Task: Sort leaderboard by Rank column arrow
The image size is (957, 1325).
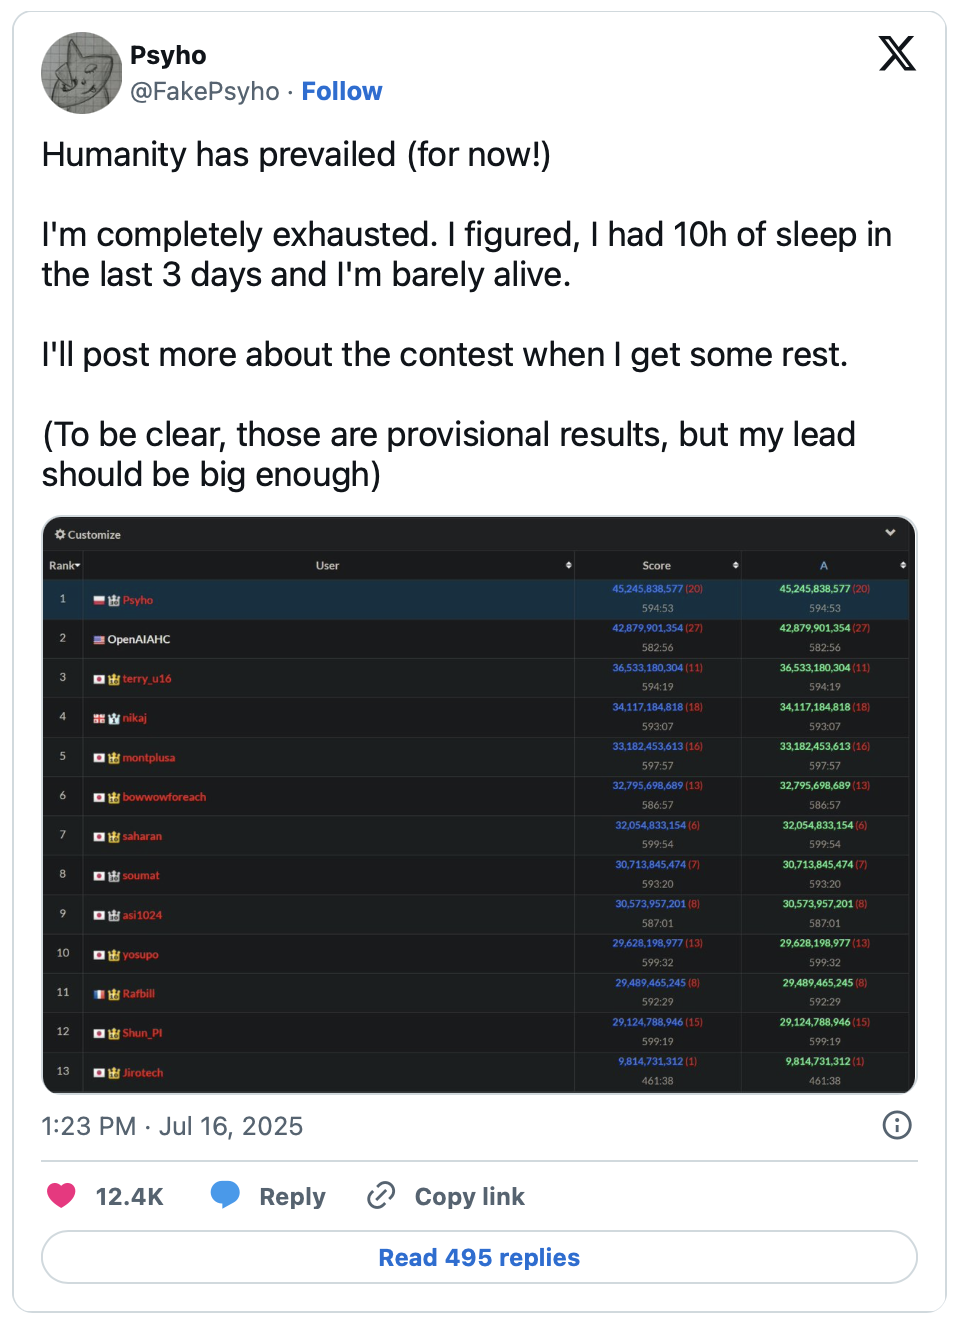Action: click(77, 566)
